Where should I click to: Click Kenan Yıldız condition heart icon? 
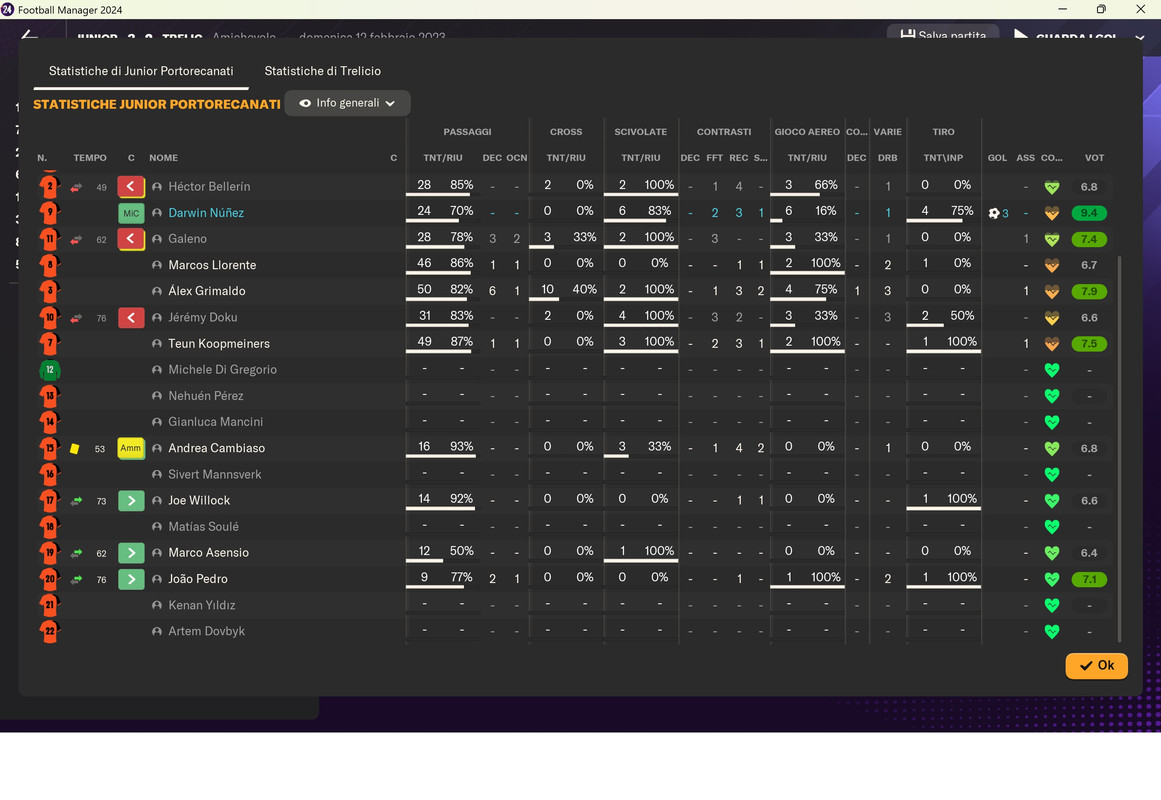1051,605
